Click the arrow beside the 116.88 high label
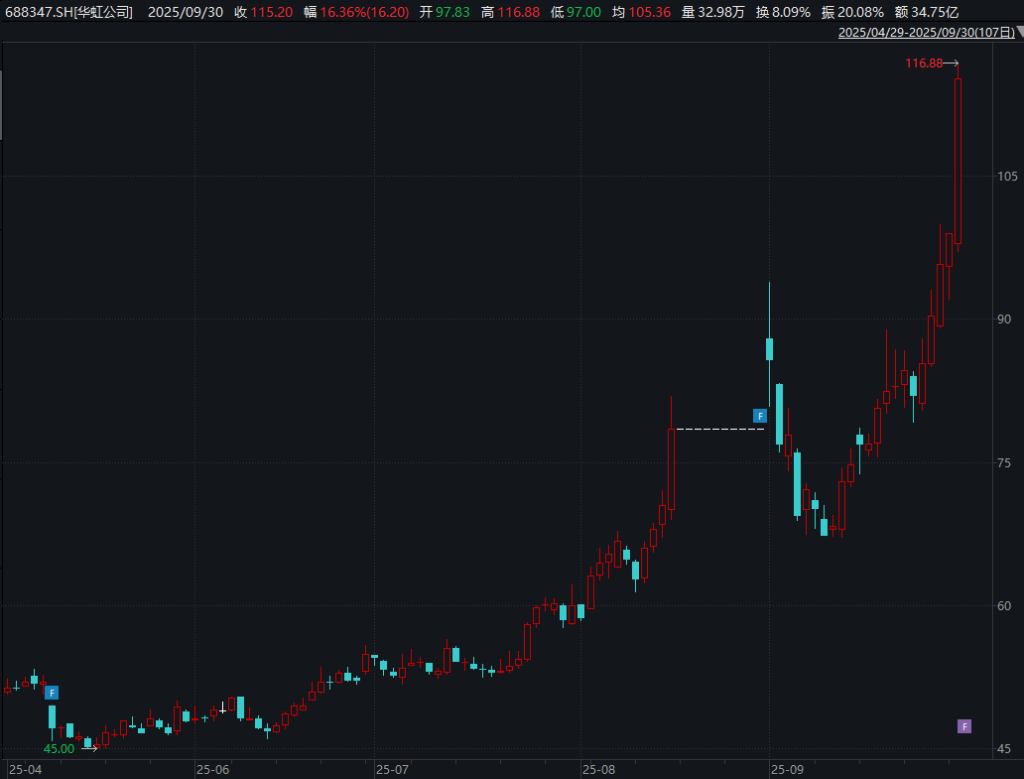The image size is (1024, 779). pyautogui.click(x=952, y=63)
